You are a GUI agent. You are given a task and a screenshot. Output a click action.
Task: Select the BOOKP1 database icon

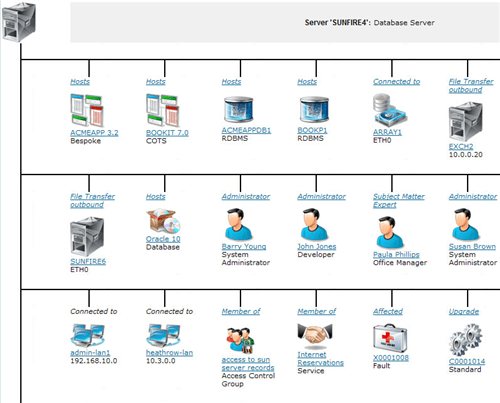pyautogui.click(x=314, y=109)
